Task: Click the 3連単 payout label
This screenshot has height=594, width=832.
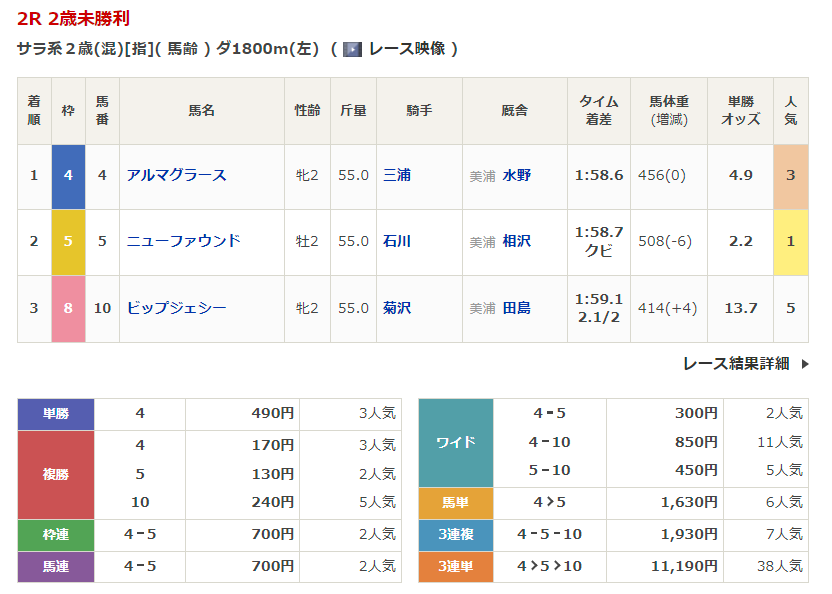Action: [455, 566]
